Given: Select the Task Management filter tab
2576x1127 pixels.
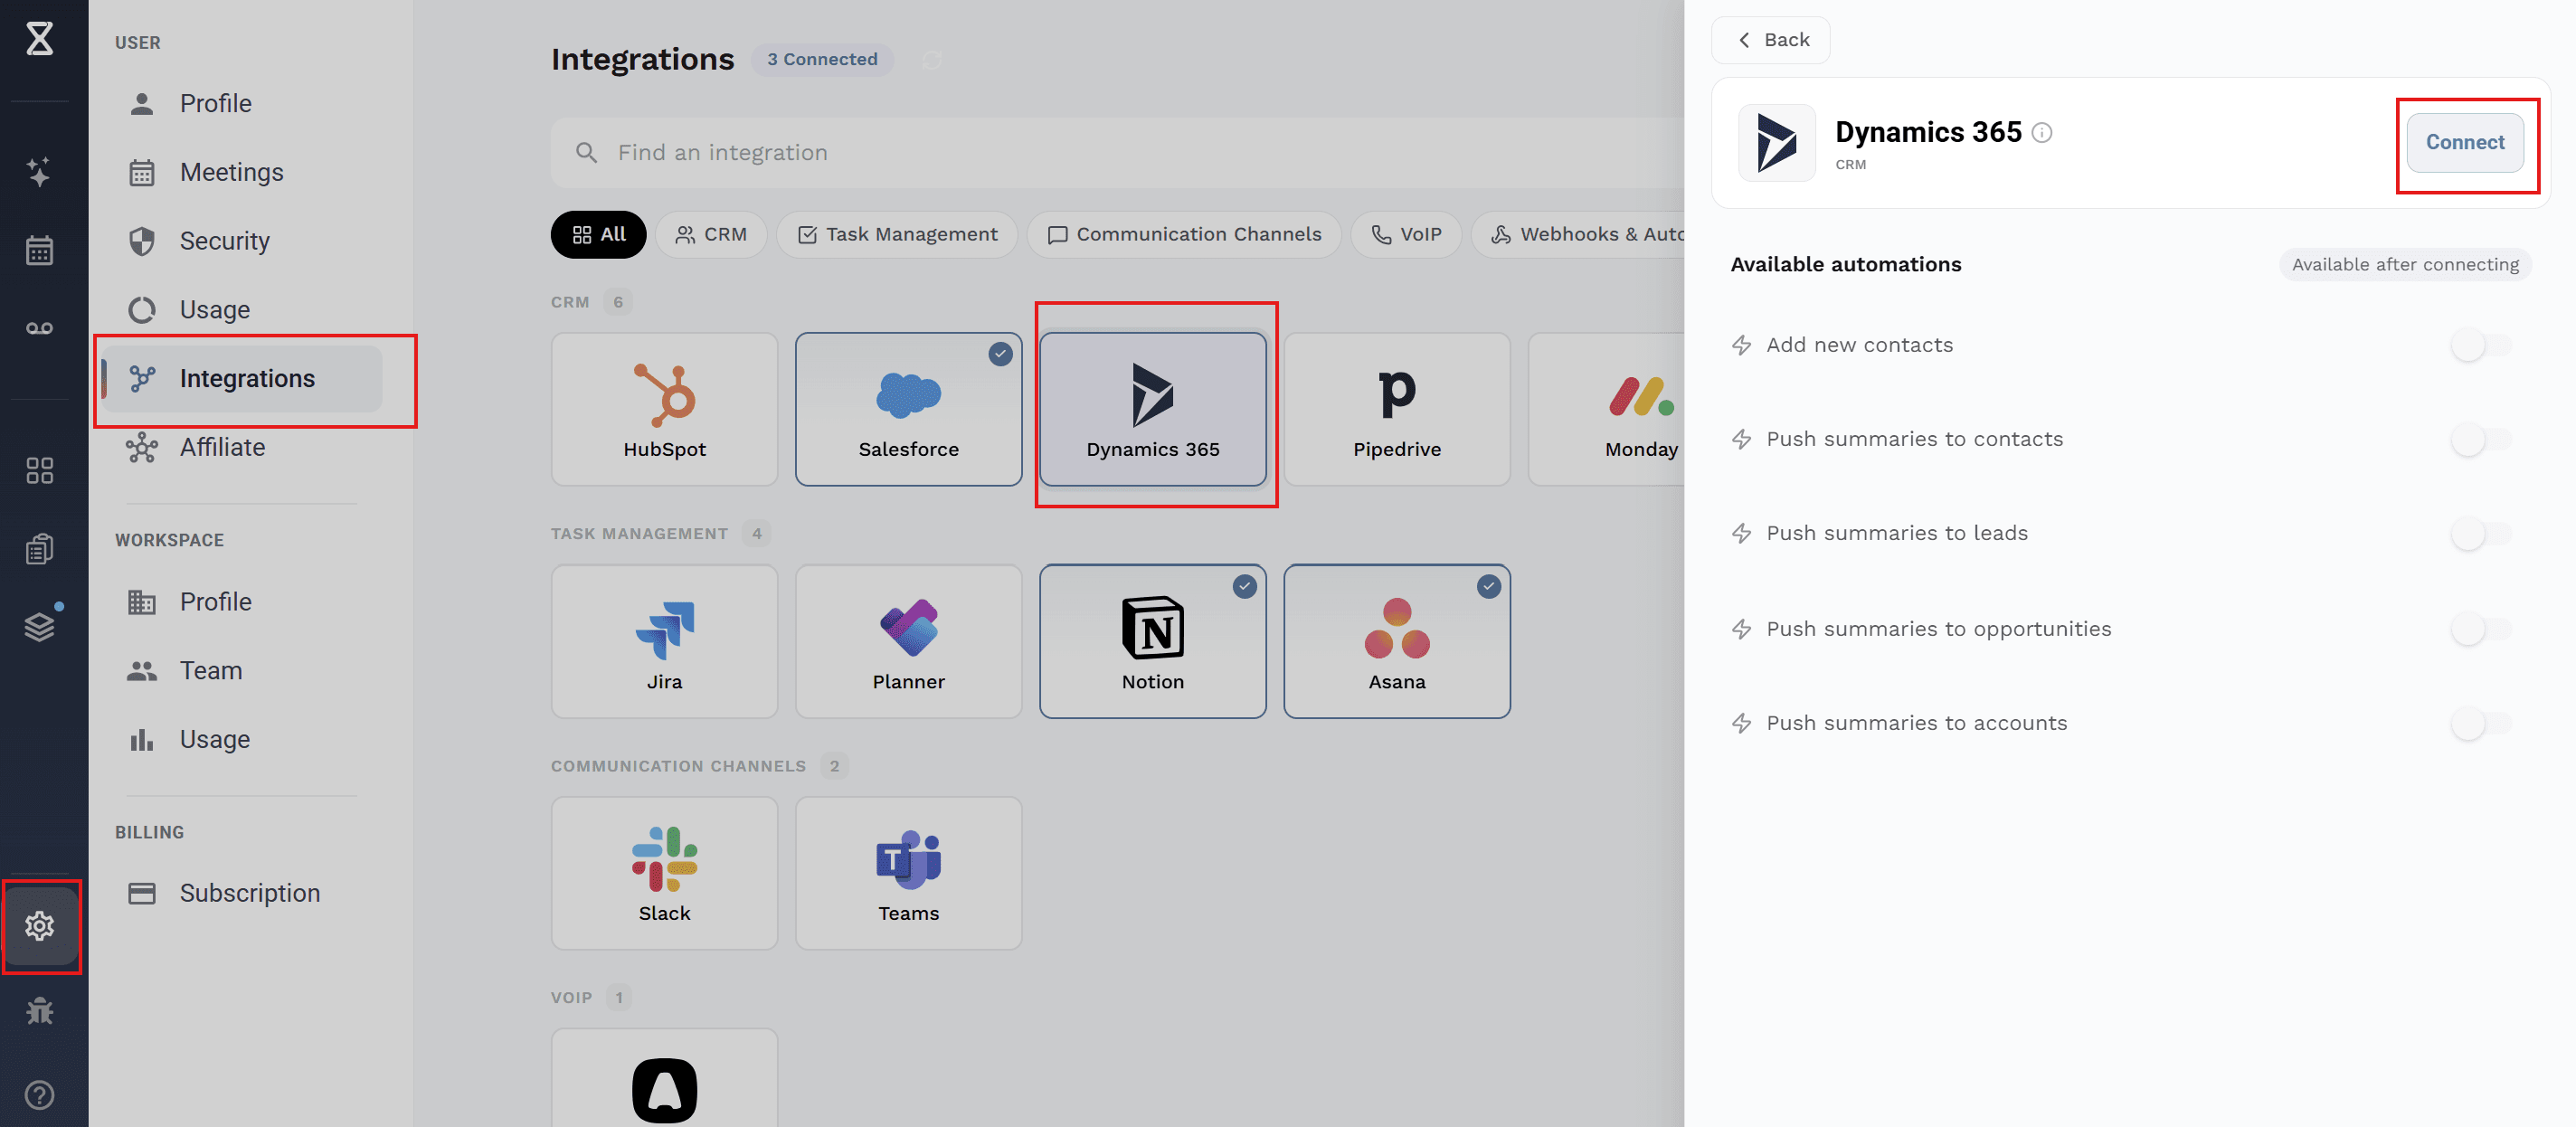Looking at the screenshot, I should tap(897, 234).
